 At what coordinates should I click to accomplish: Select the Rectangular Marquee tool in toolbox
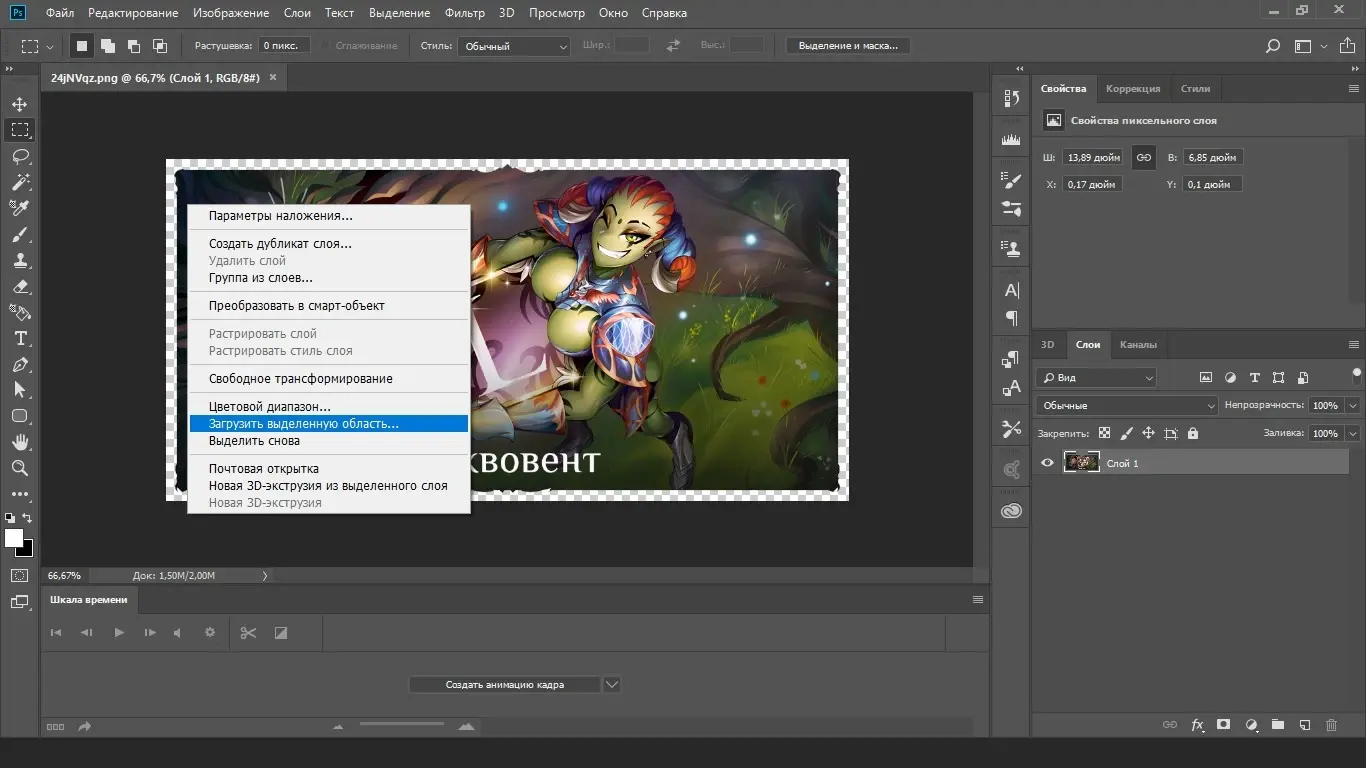pos(20,130)
